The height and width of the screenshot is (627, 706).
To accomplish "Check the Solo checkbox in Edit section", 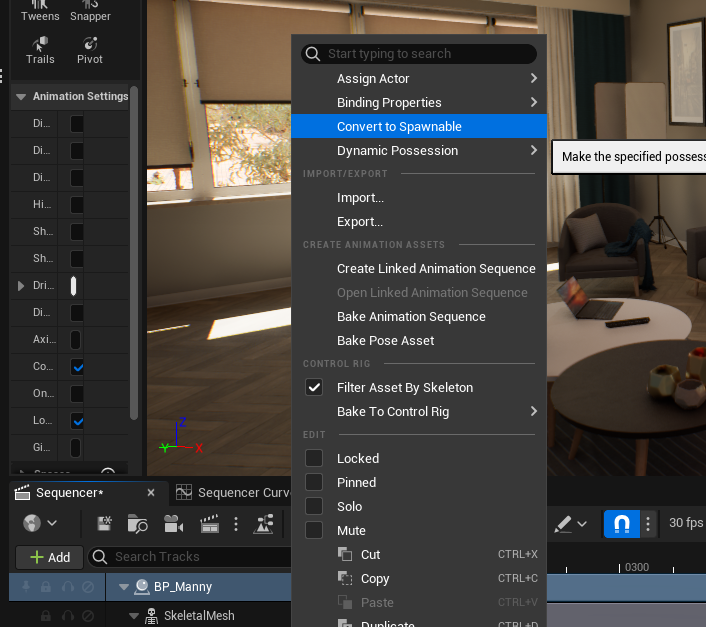I will (x=314, y=506).
